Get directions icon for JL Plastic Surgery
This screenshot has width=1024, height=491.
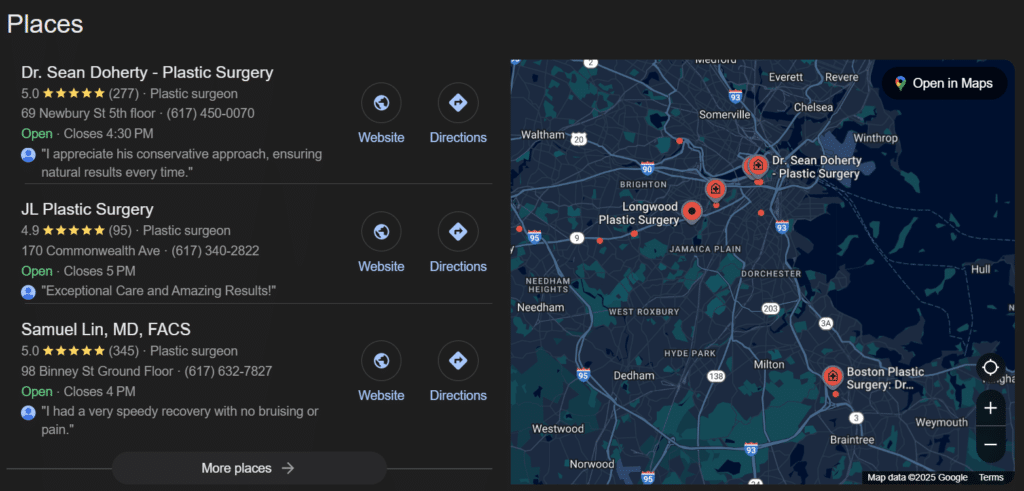coord(458,231)
